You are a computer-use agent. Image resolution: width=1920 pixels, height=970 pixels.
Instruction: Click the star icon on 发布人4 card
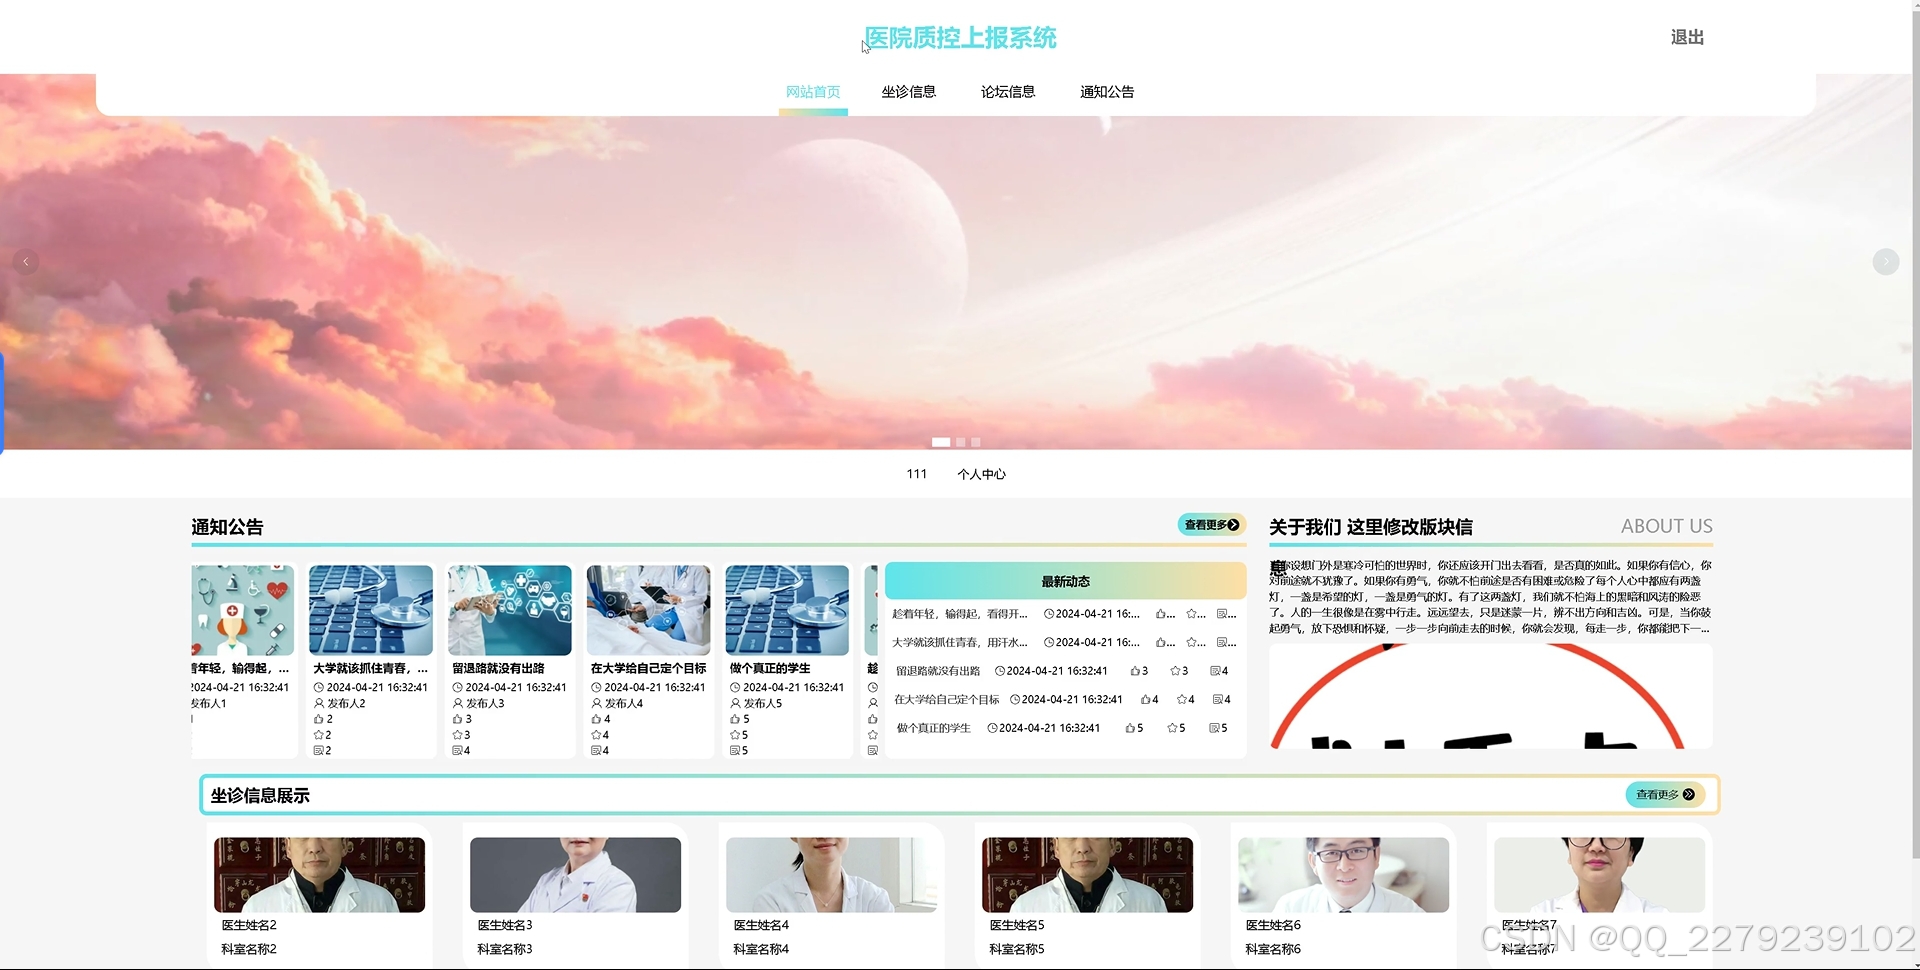pyautogui.click(x=597, y=735)
